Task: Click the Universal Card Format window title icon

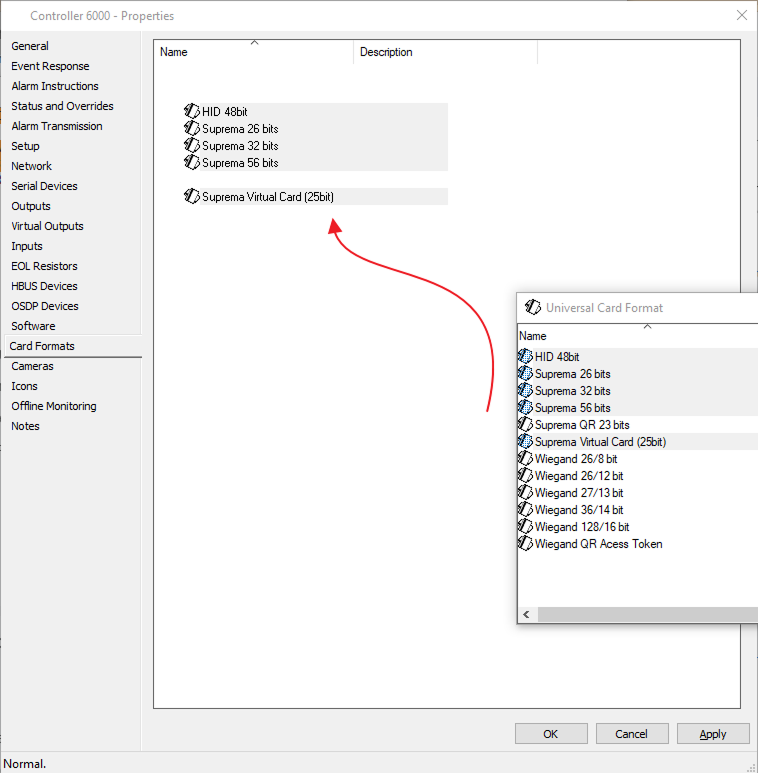Action: coord(533,308)
